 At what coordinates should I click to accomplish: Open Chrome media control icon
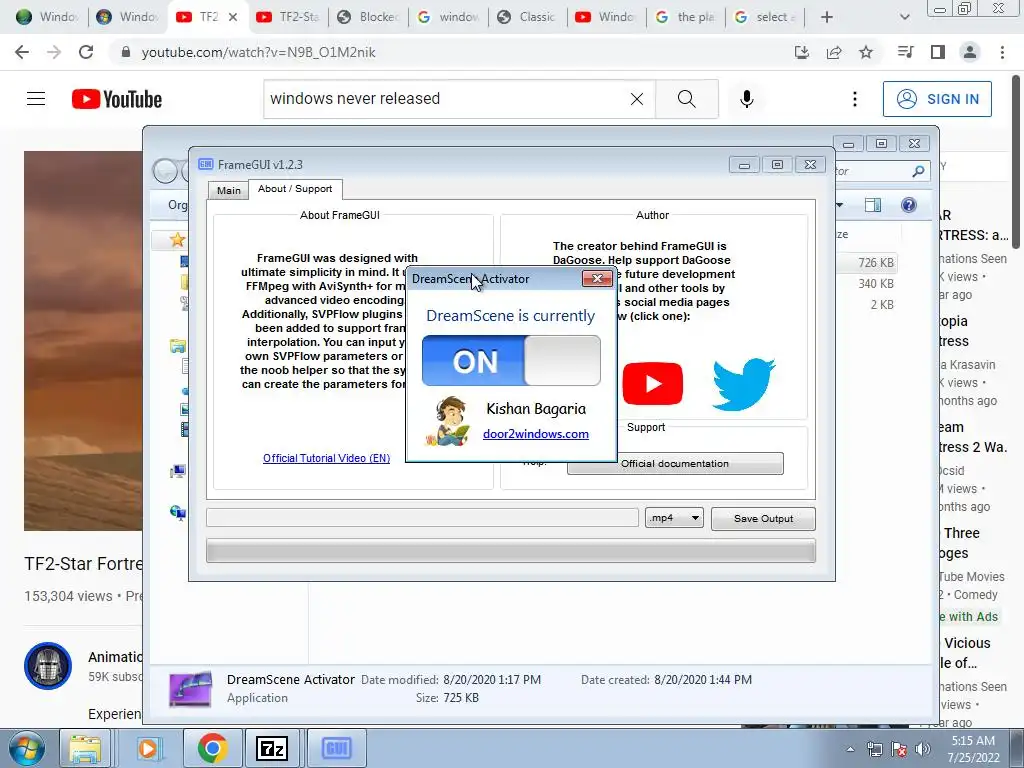pos(905,52)
